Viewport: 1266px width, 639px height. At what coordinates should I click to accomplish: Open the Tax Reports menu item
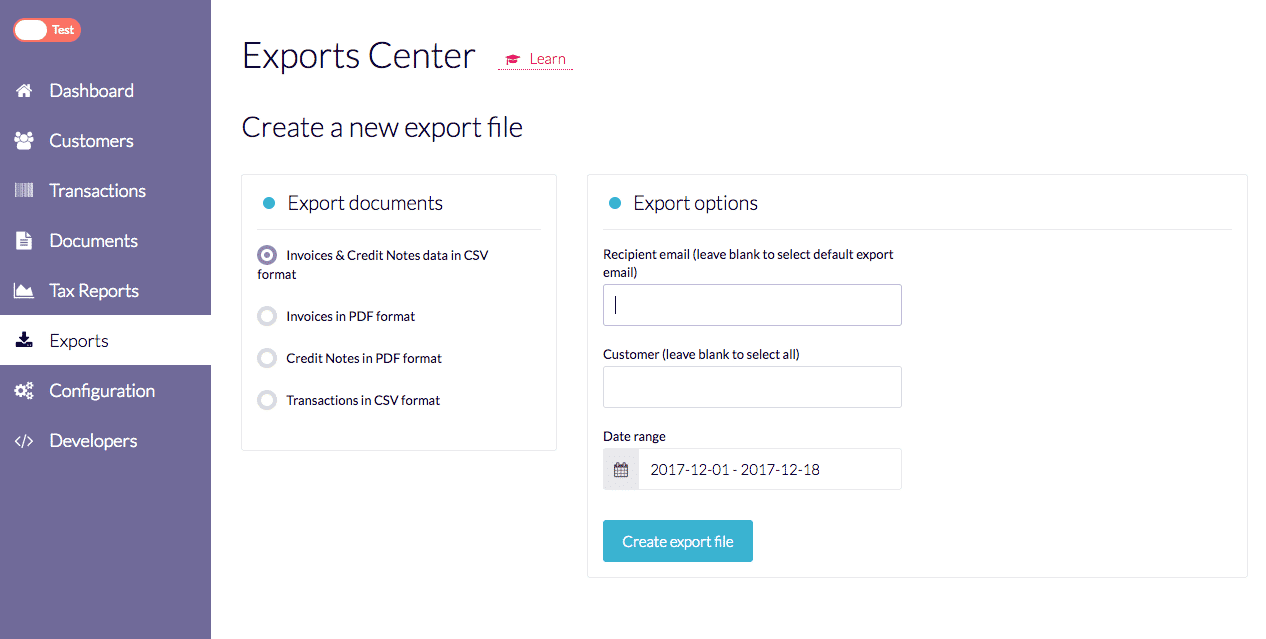tap(94, 291)
